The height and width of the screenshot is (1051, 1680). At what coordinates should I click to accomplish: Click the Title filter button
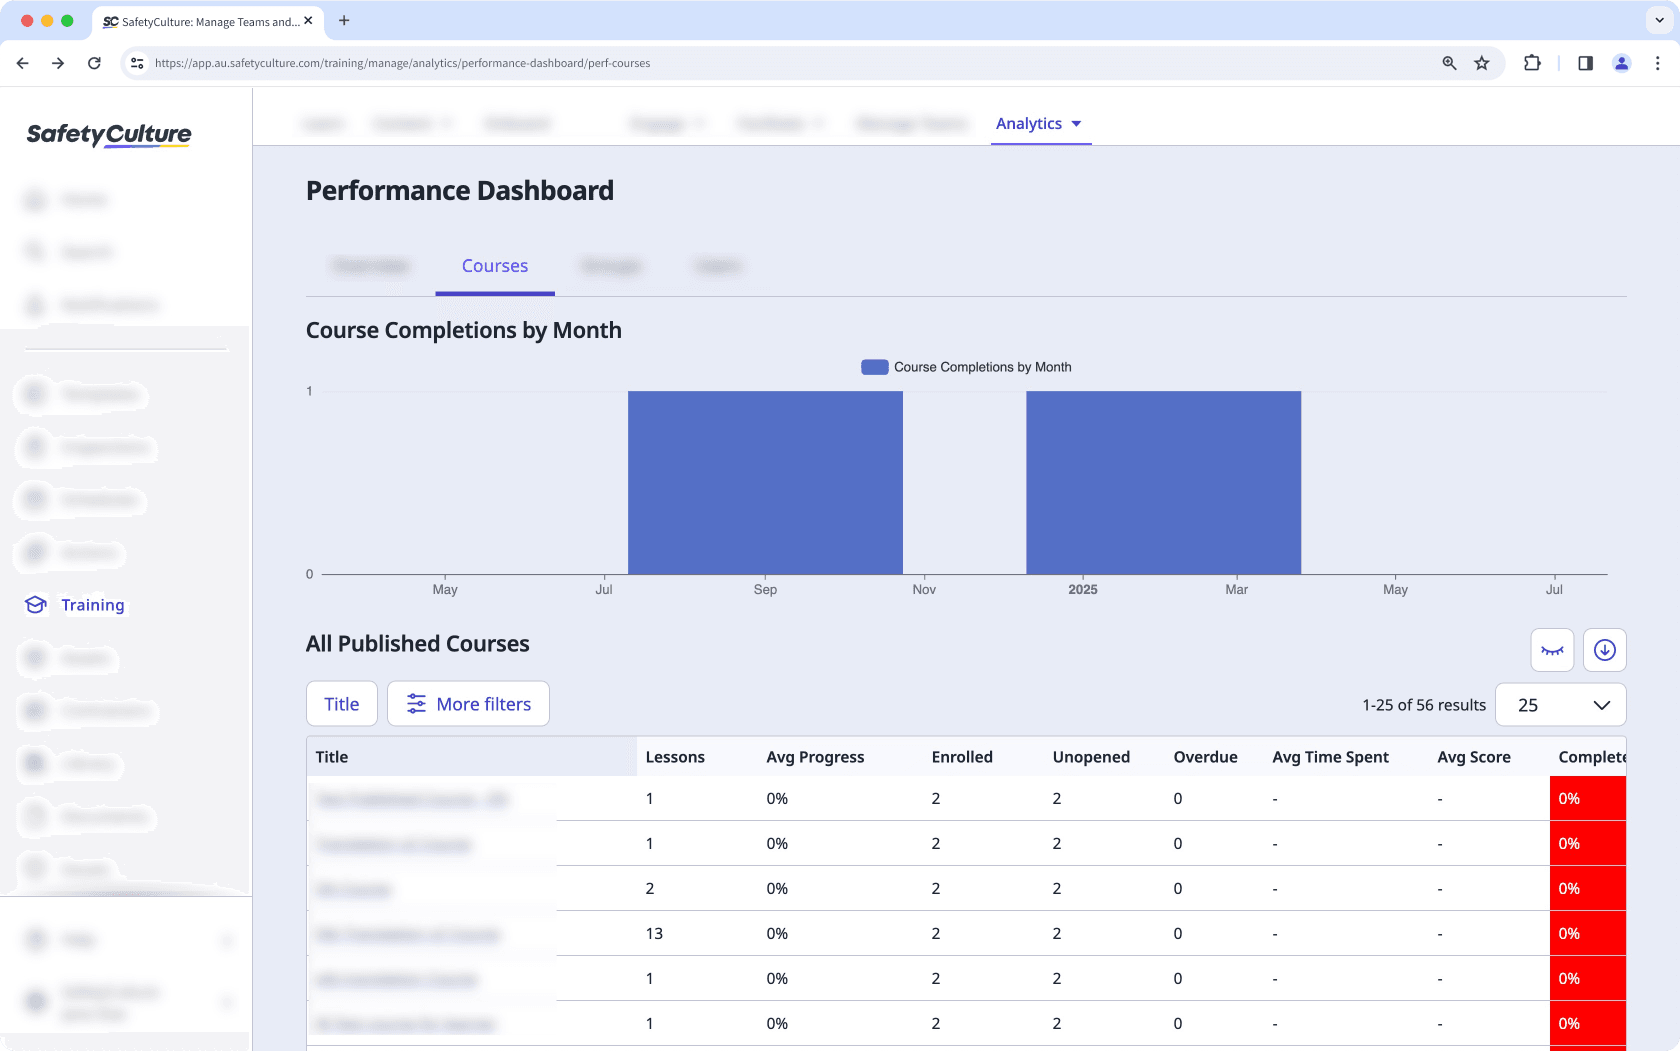(x=341, y=703)
